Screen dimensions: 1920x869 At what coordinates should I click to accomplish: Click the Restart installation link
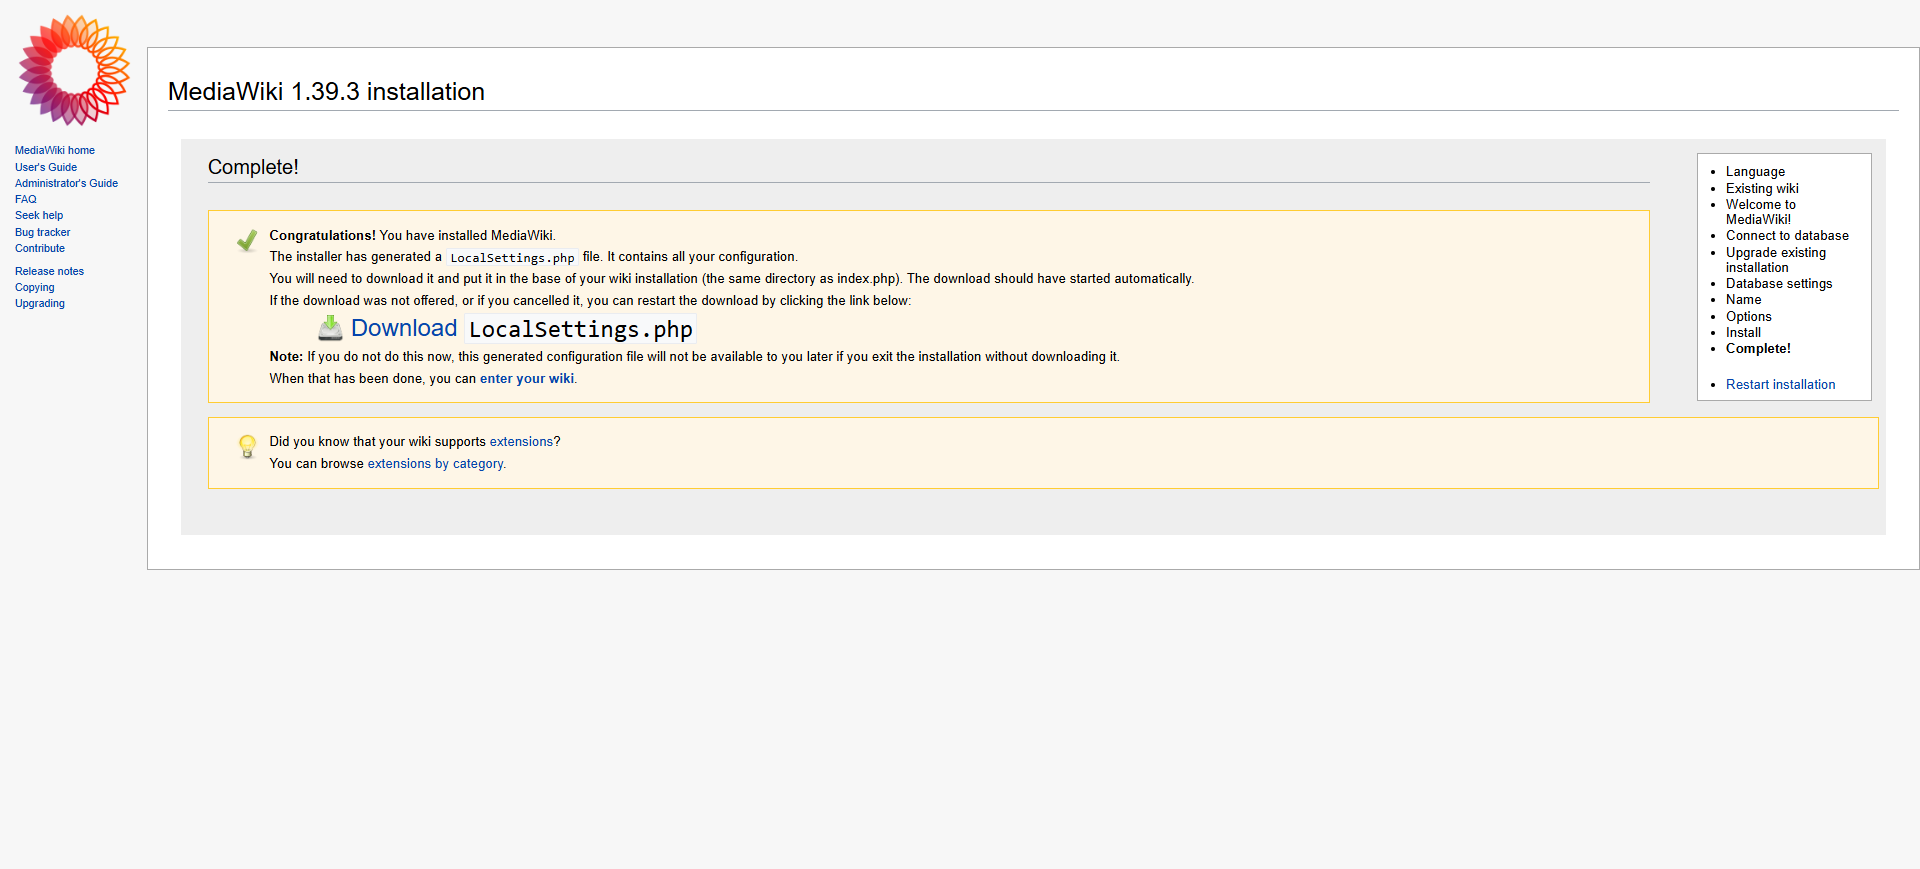(x=1780, y=385)
